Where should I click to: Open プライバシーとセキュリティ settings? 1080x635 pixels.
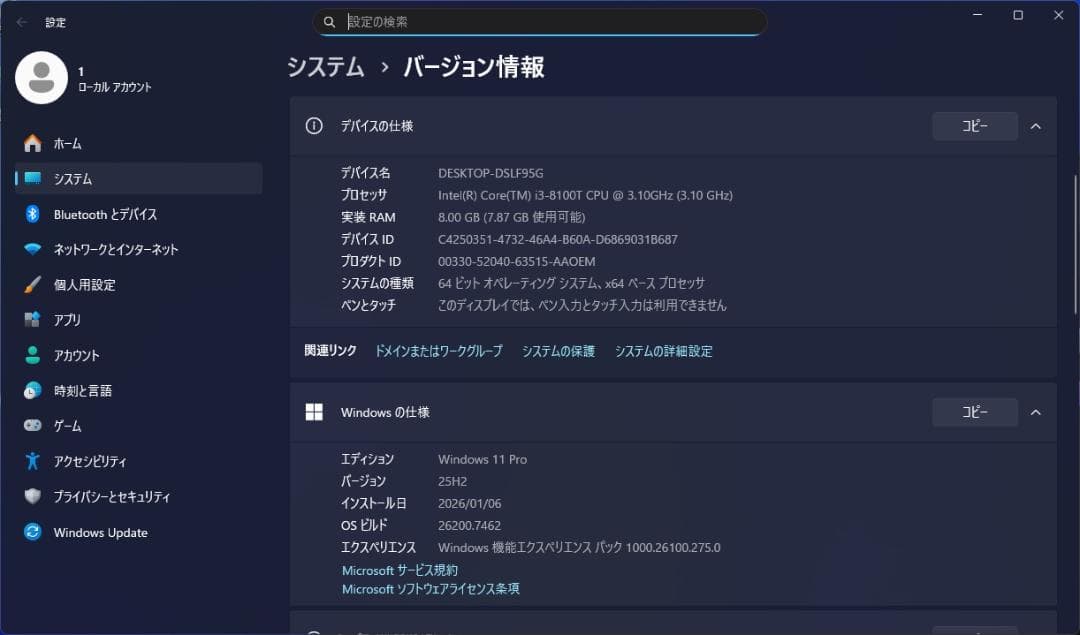[105, 496]
